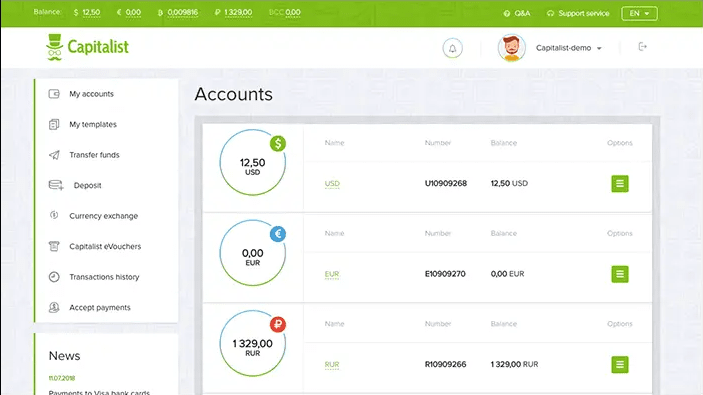Click the 0,00 EUR balance circle
This screenshot has height=395, width=703.
252,253
